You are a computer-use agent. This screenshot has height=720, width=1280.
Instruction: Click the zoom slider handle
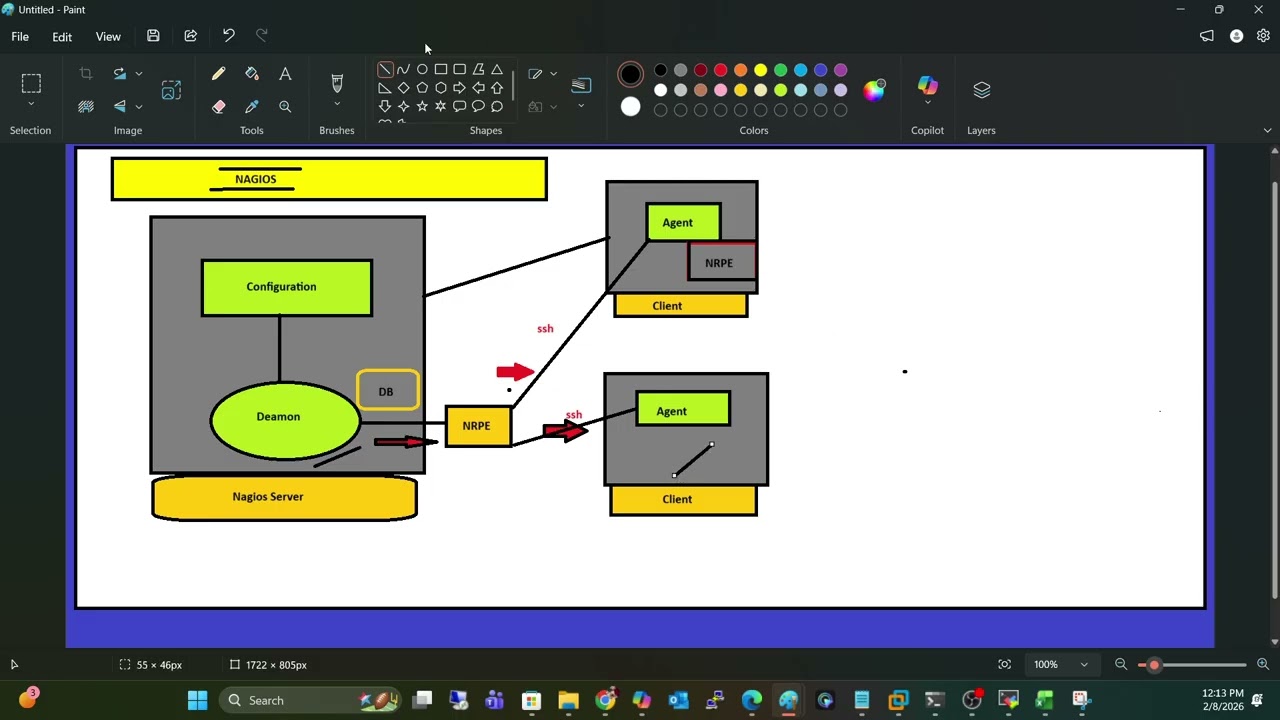click(1154, 665)
